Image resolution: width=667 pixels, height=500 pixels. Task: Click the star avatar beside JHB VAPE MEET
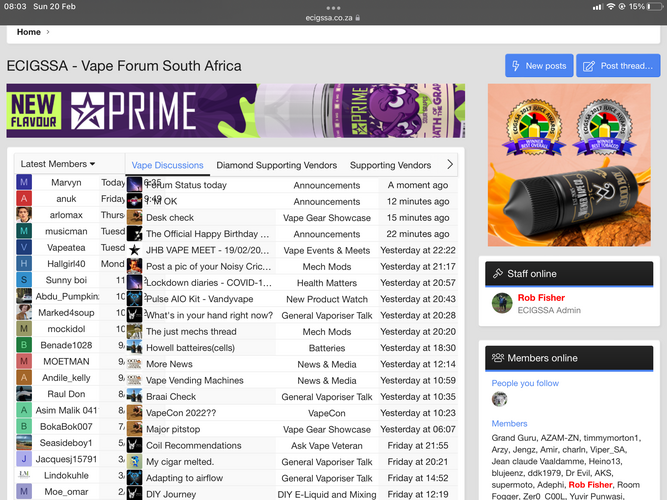(134, 250)
